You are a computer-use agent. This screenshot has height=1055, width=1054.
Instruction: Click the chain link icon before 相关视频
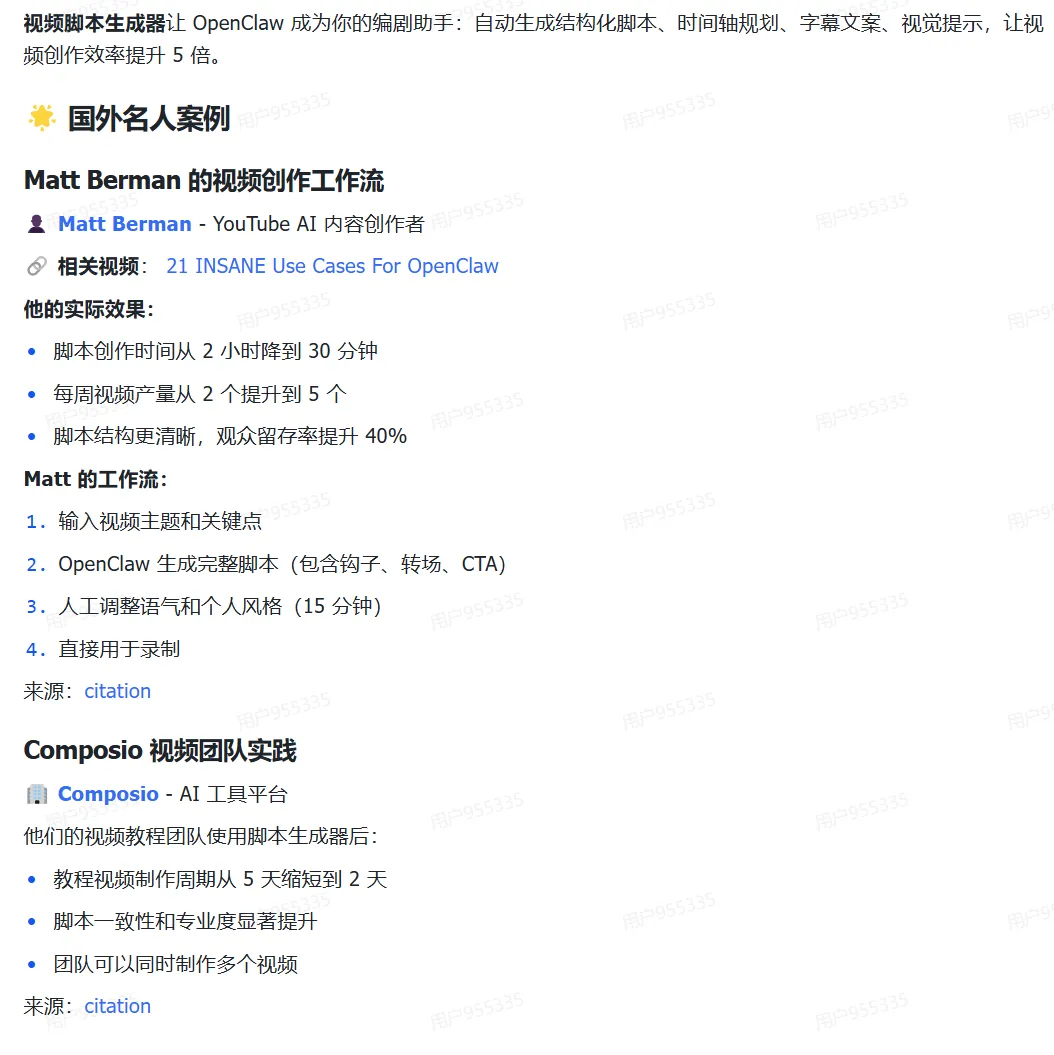(x=36, y=266)
